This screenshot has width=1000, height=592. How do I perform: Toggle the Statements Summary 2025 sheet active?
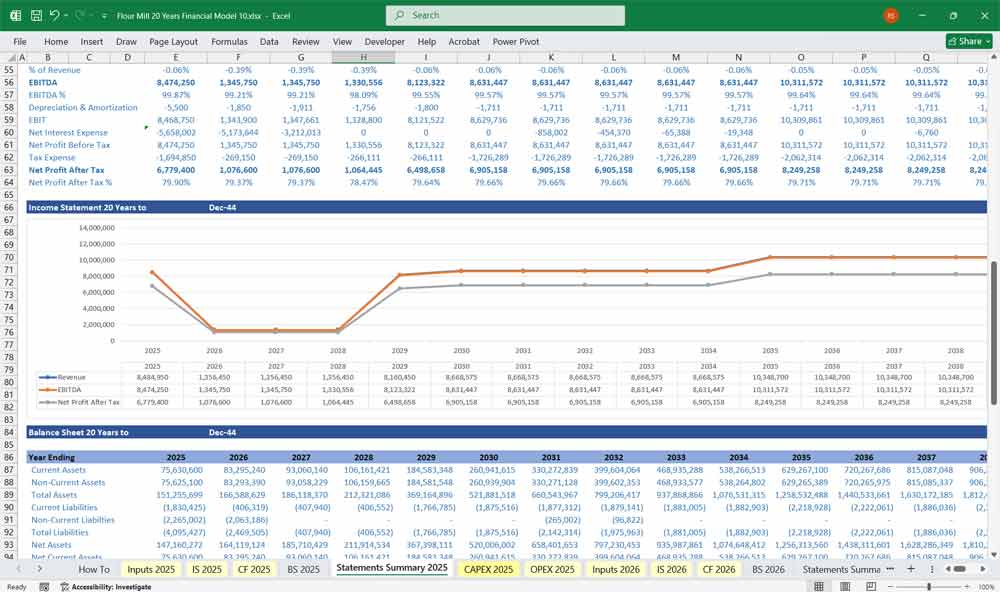coord(390,568)
